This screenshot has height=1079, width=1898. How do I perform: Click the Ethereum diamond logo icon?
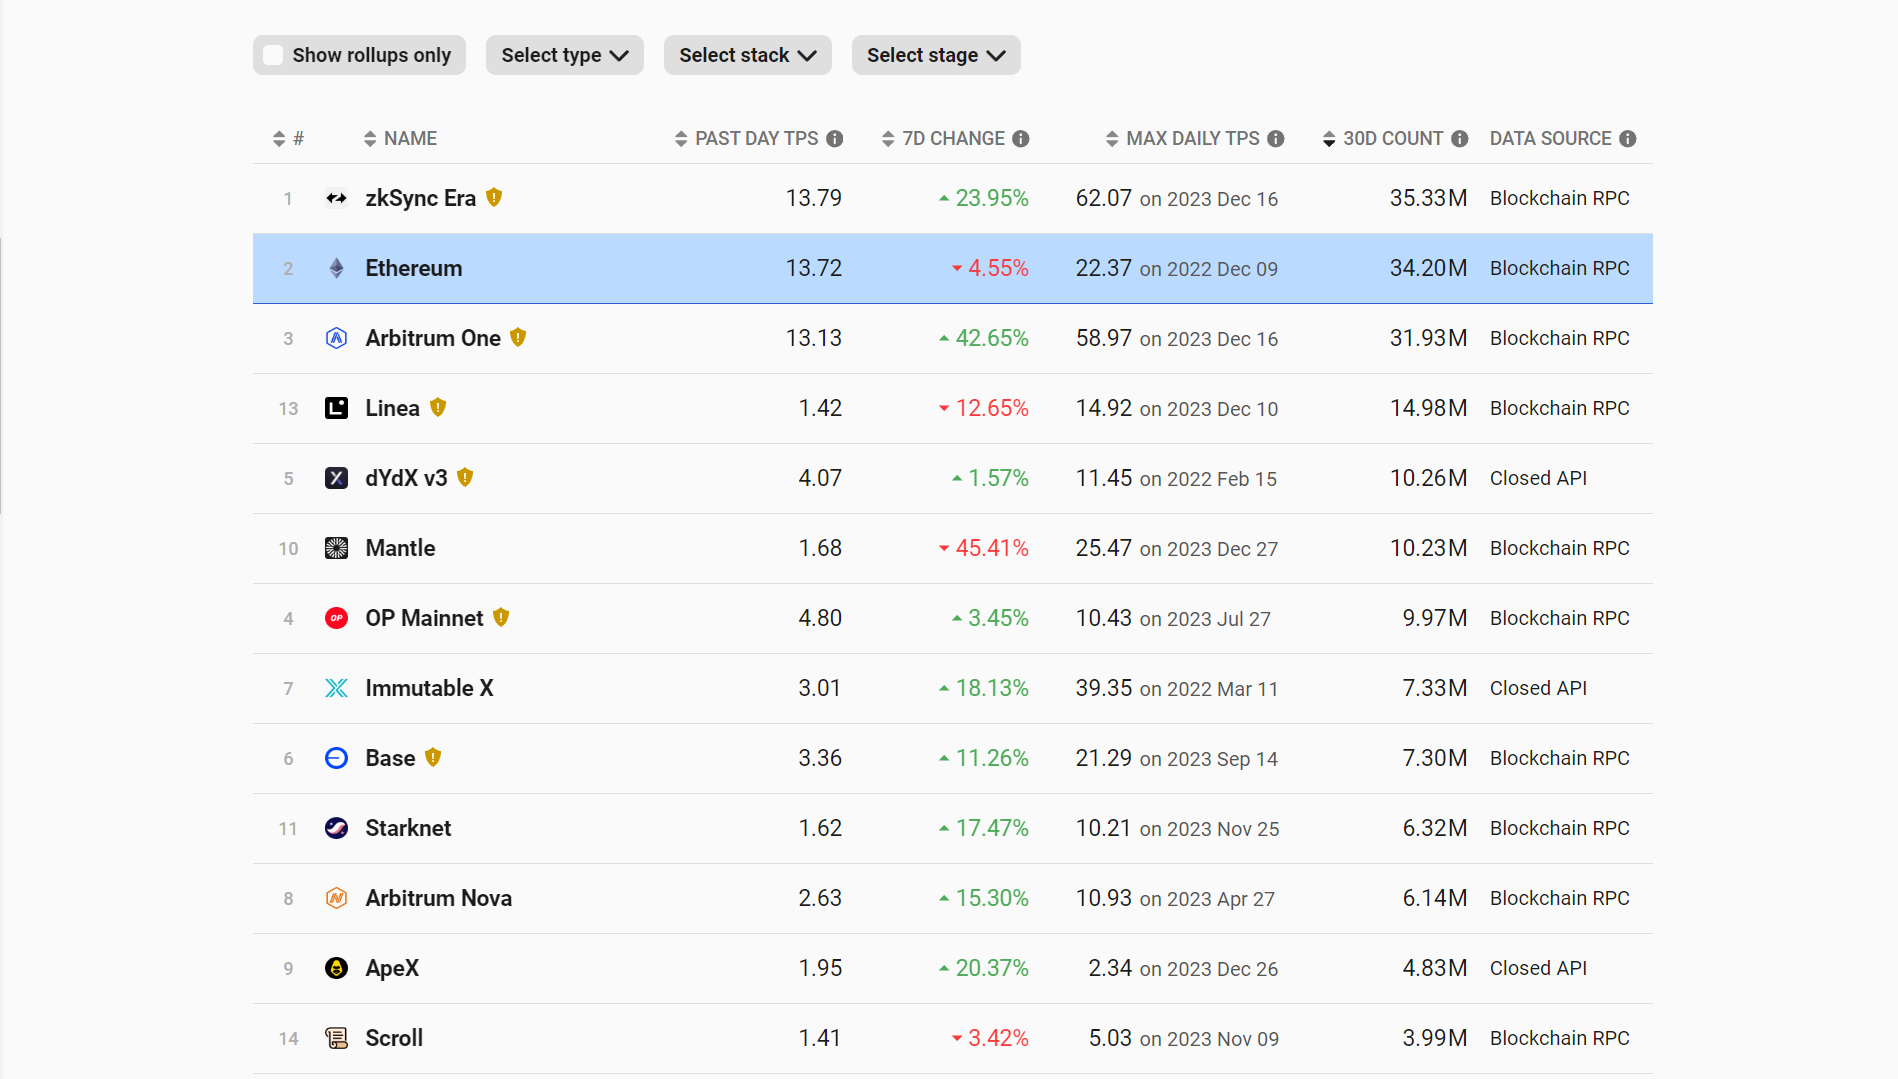(x=337, y=268)
